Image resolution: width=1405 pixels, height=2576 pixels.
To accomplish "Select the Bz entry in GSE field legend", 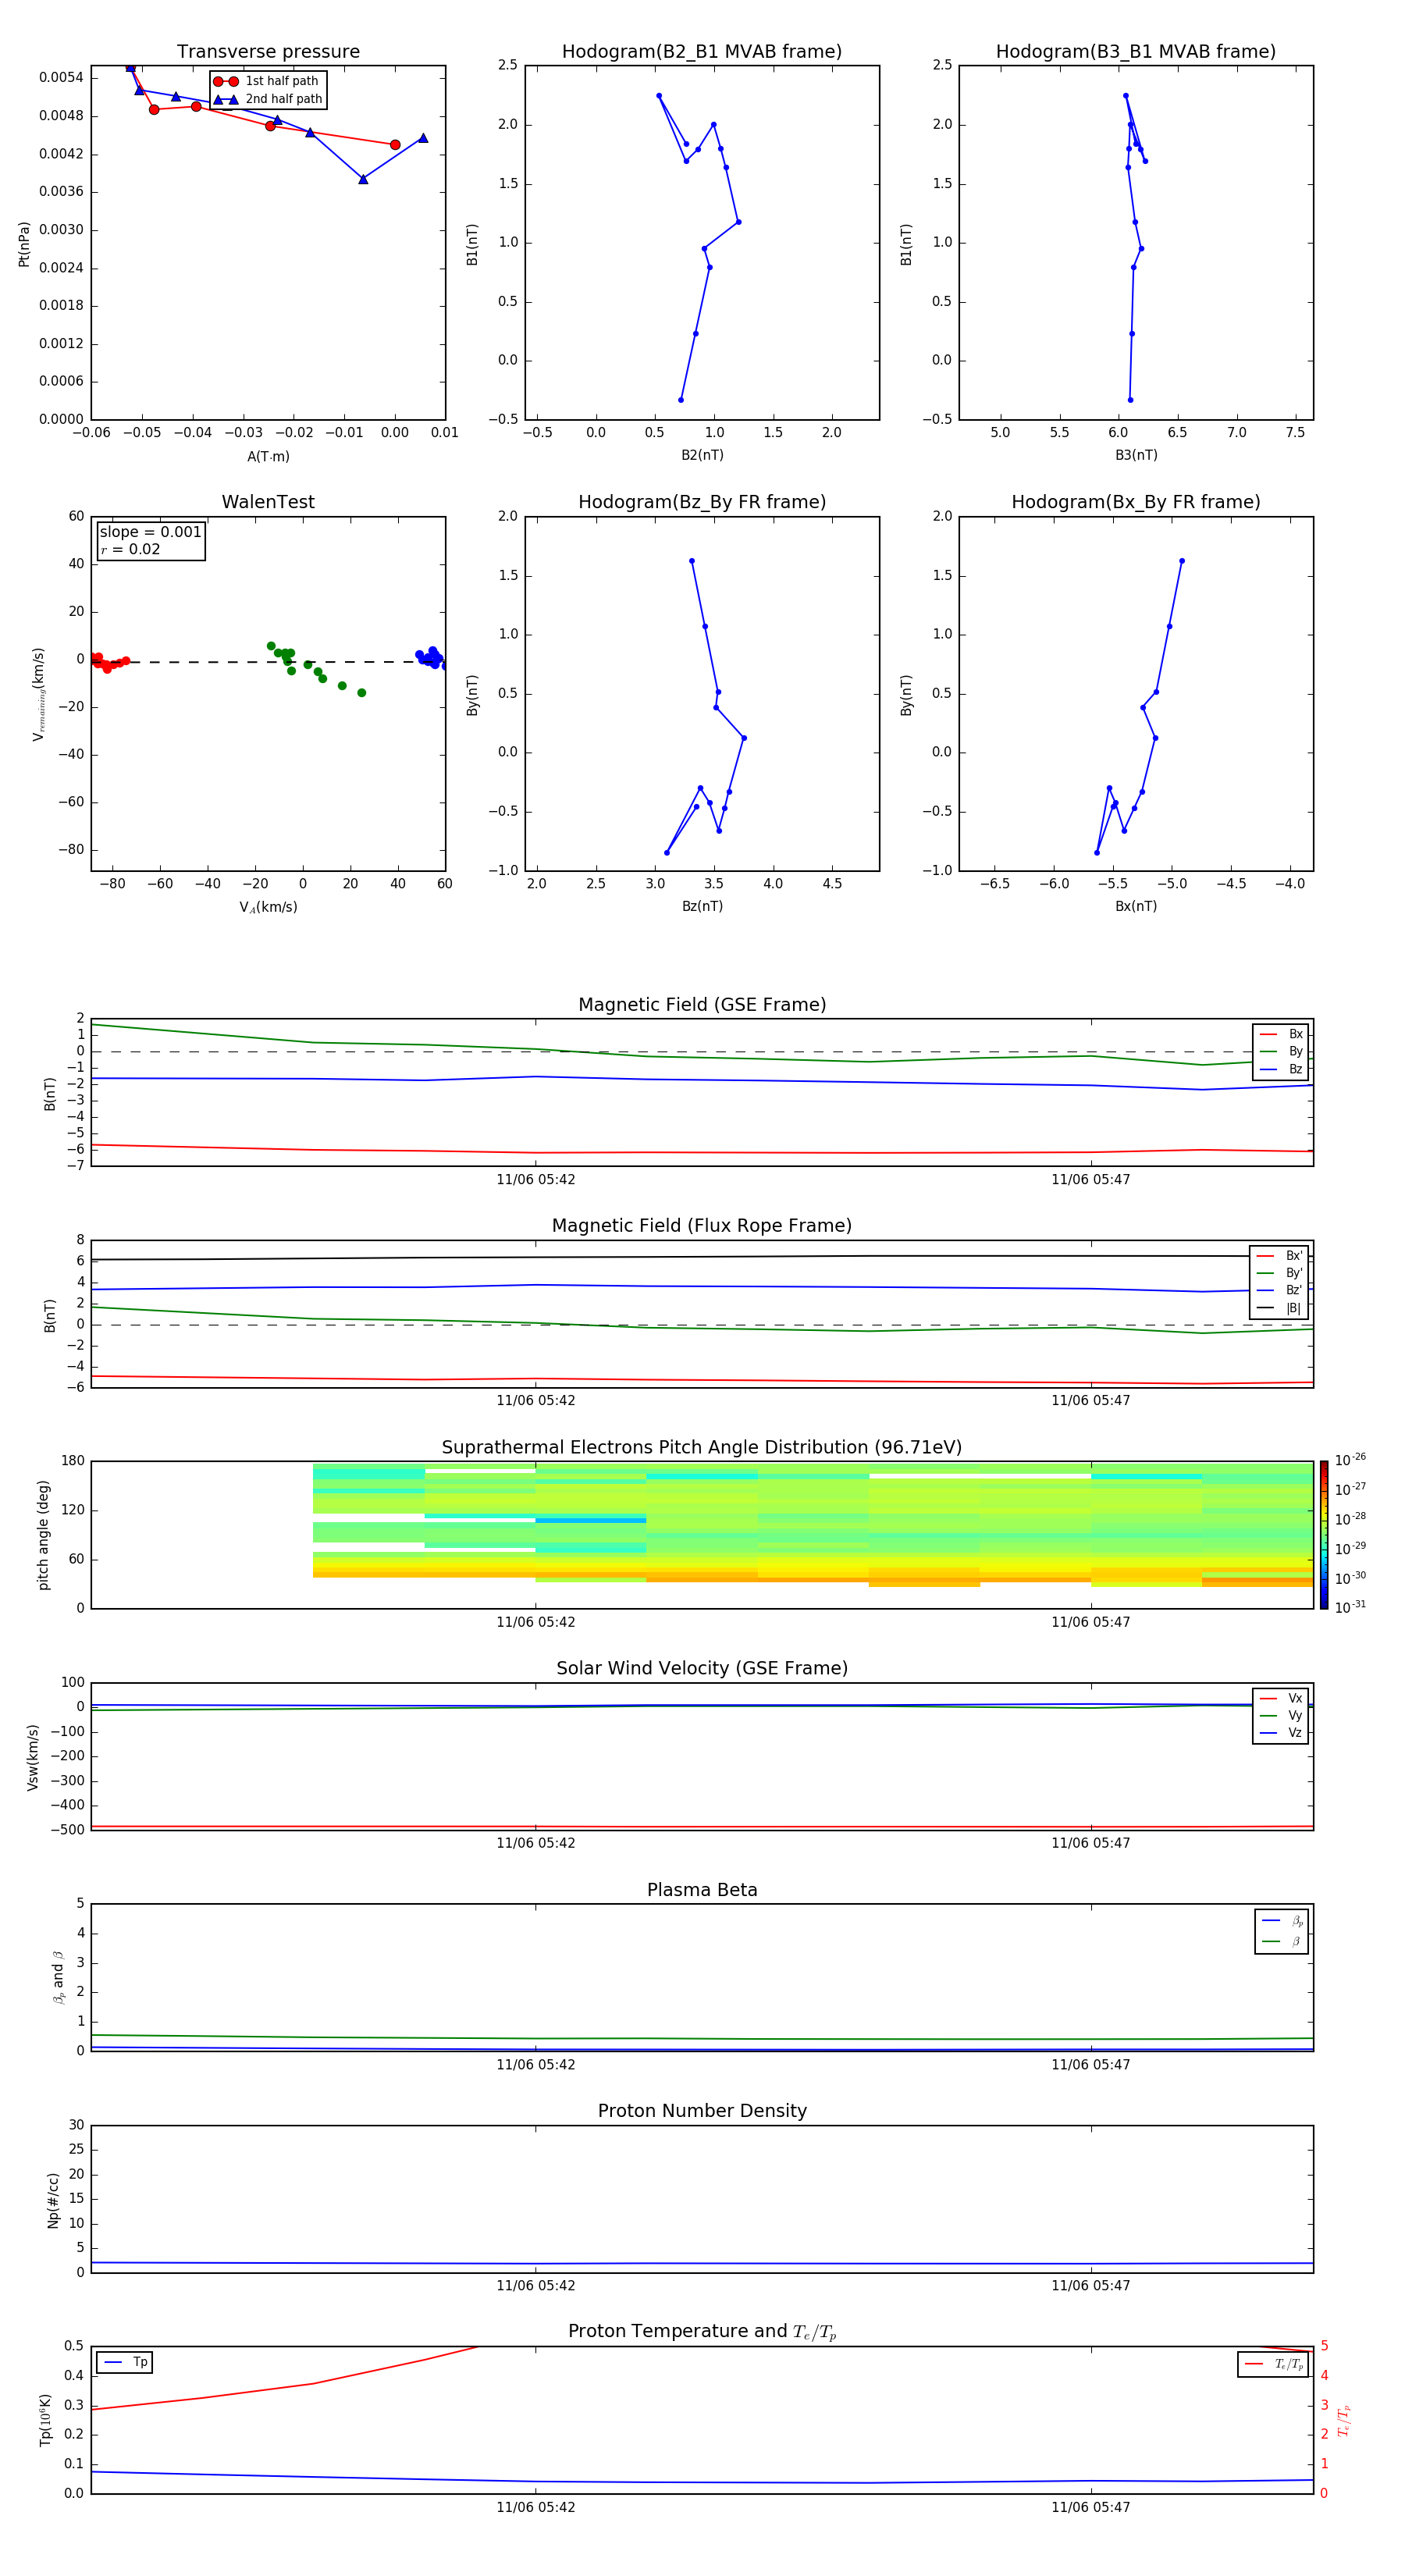I will (x=1281, y=1069).
